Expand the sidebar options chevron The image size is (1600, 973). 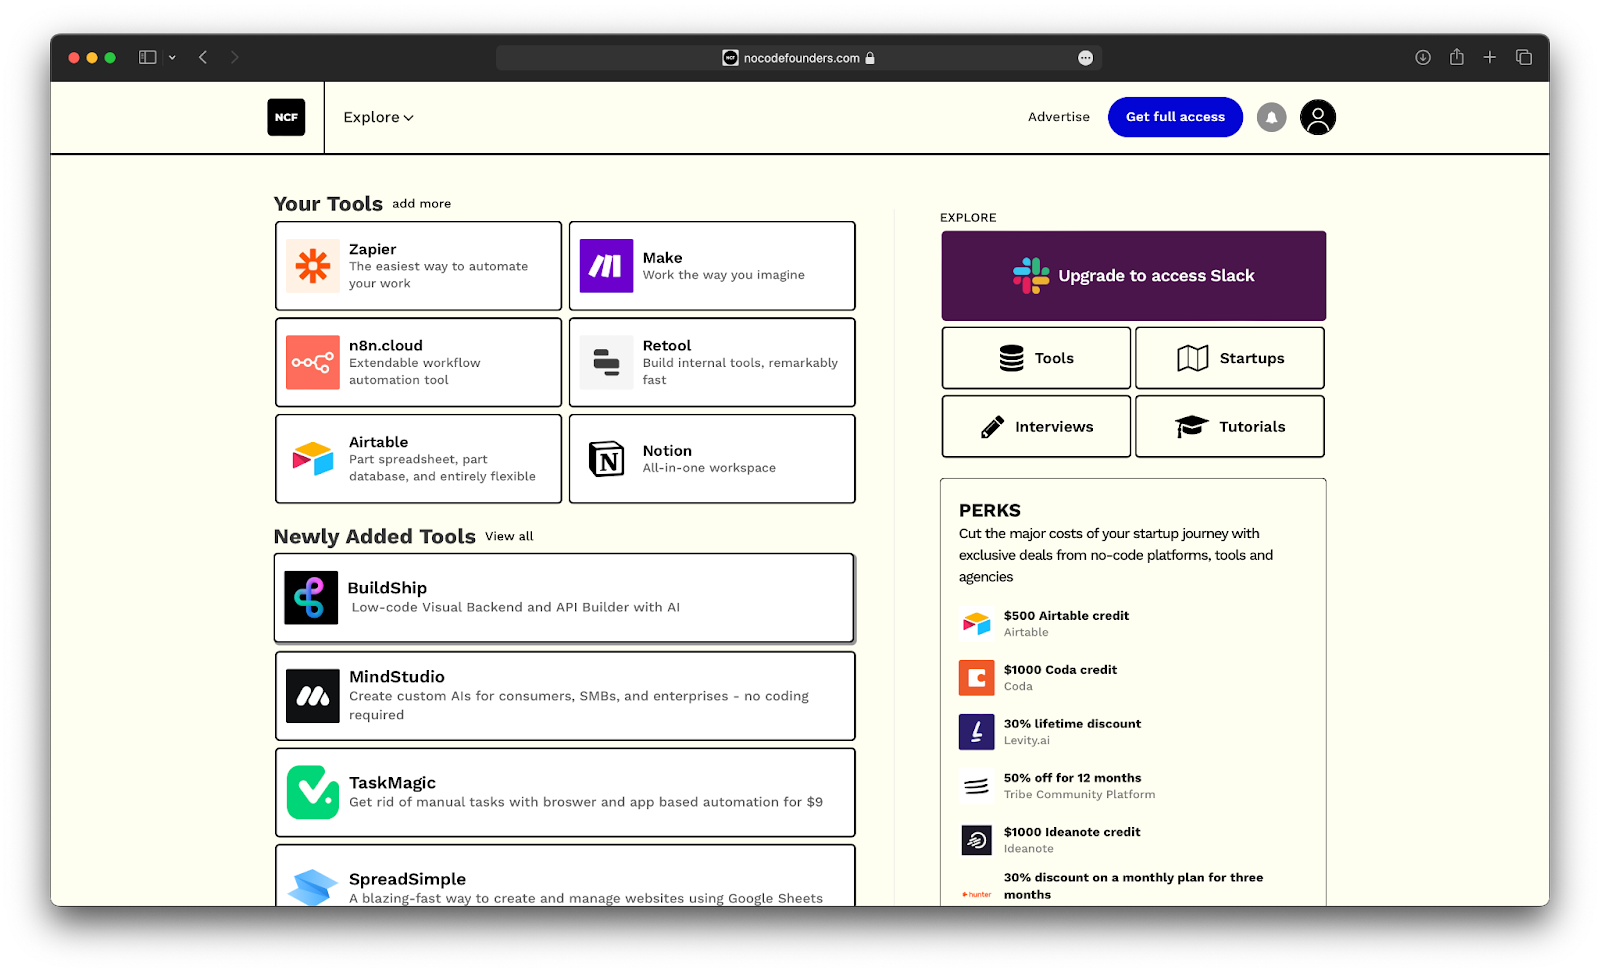click(172, 58)
